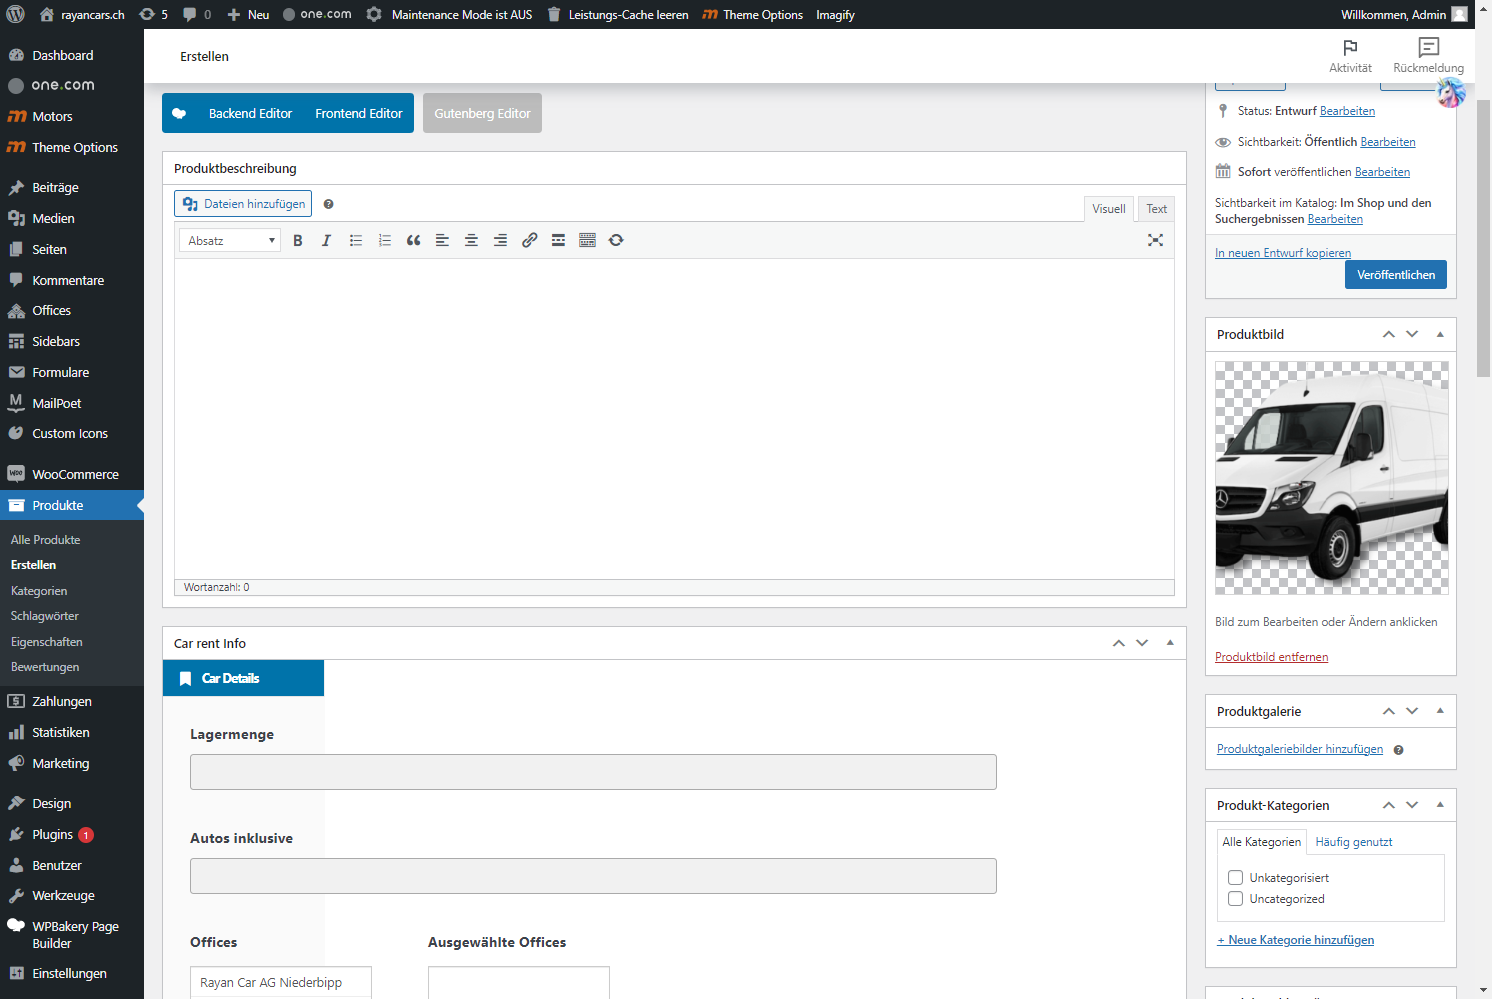Collapse the Car rent Info panel

tap(1170, 643)
